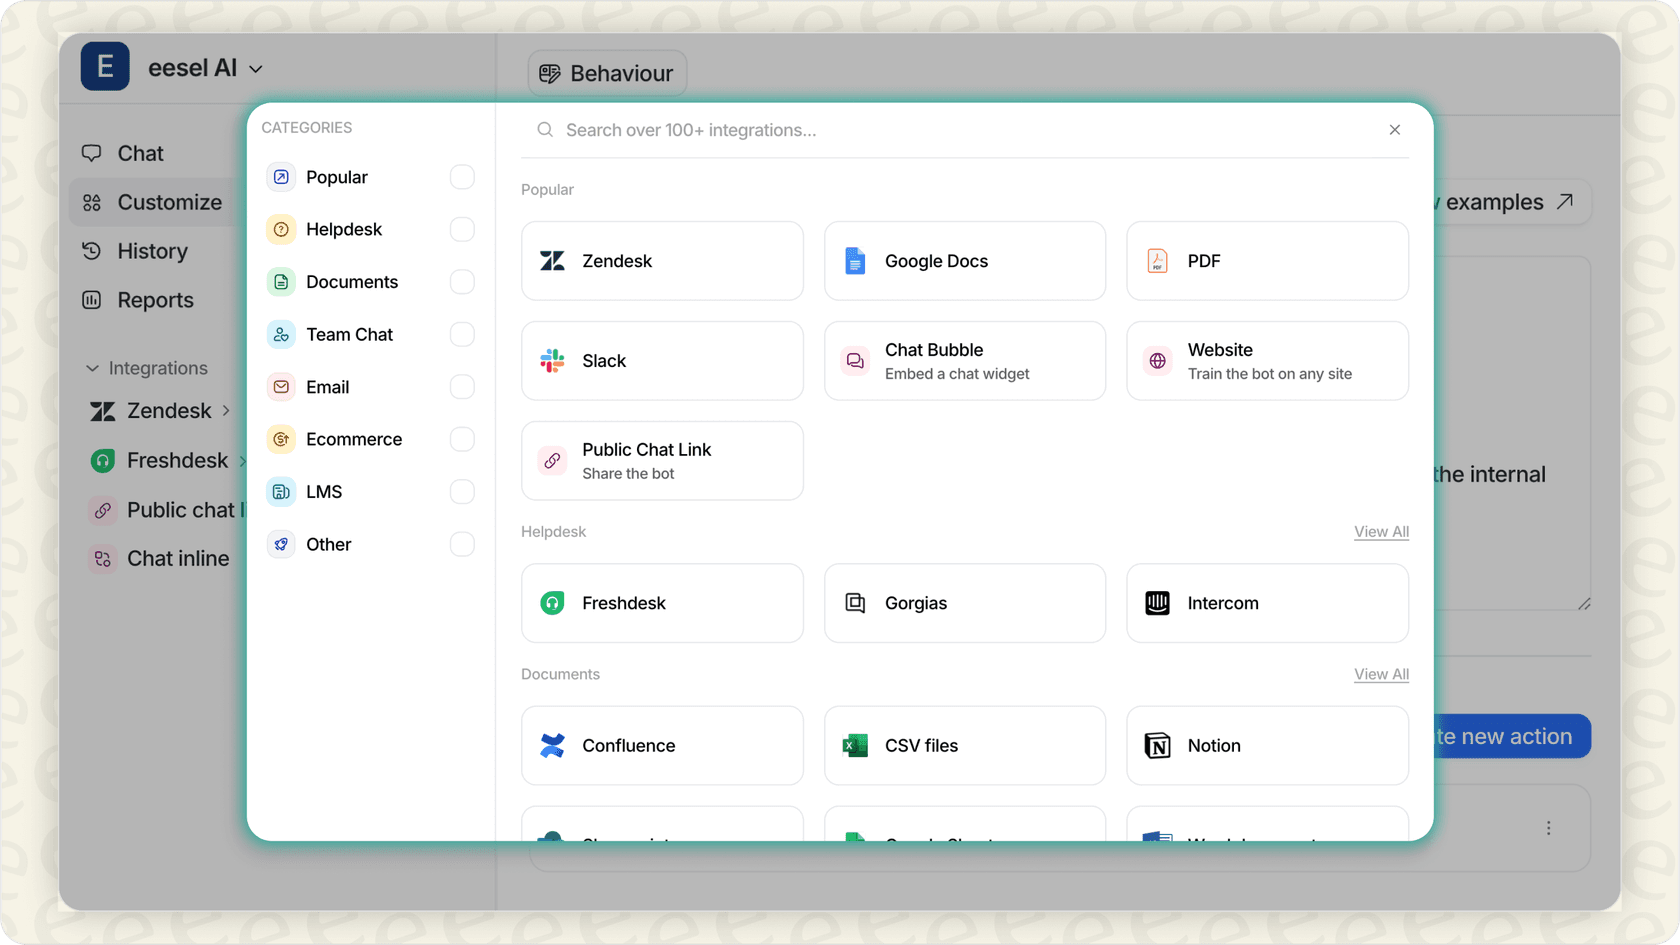Screen dimensions: 1680x945
Task: Enable the Popular category toggle
Action: pos(462,177)
